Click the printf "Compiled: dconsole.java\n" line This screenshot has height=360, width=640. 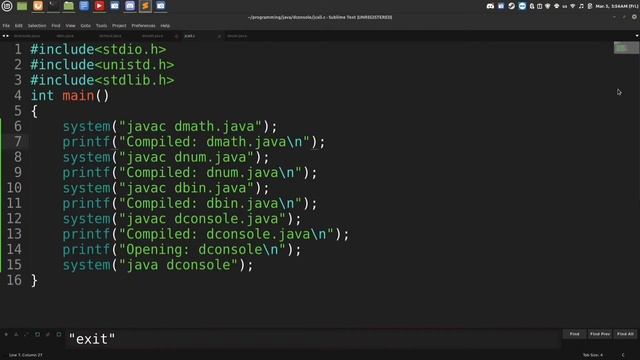point(206,234)
